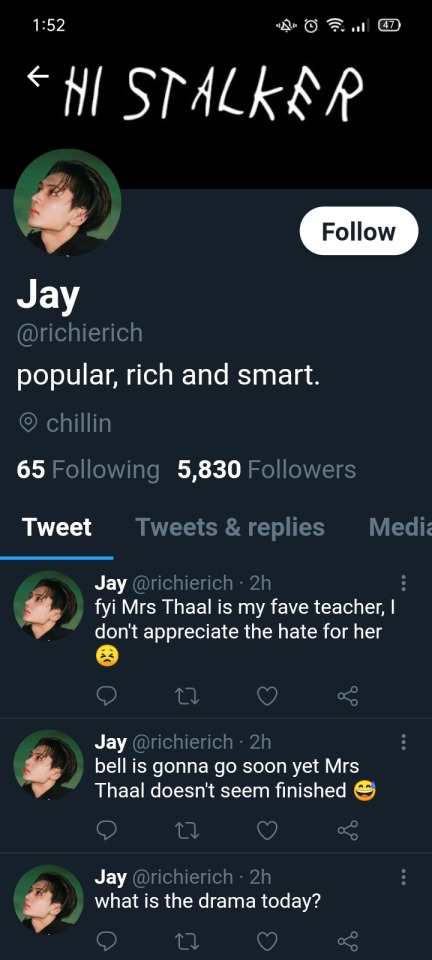Reply to the Mrs Thaal fave teacher tweet
The width and height of the screenshot is (432, 960).
click(x=106, y=696)
